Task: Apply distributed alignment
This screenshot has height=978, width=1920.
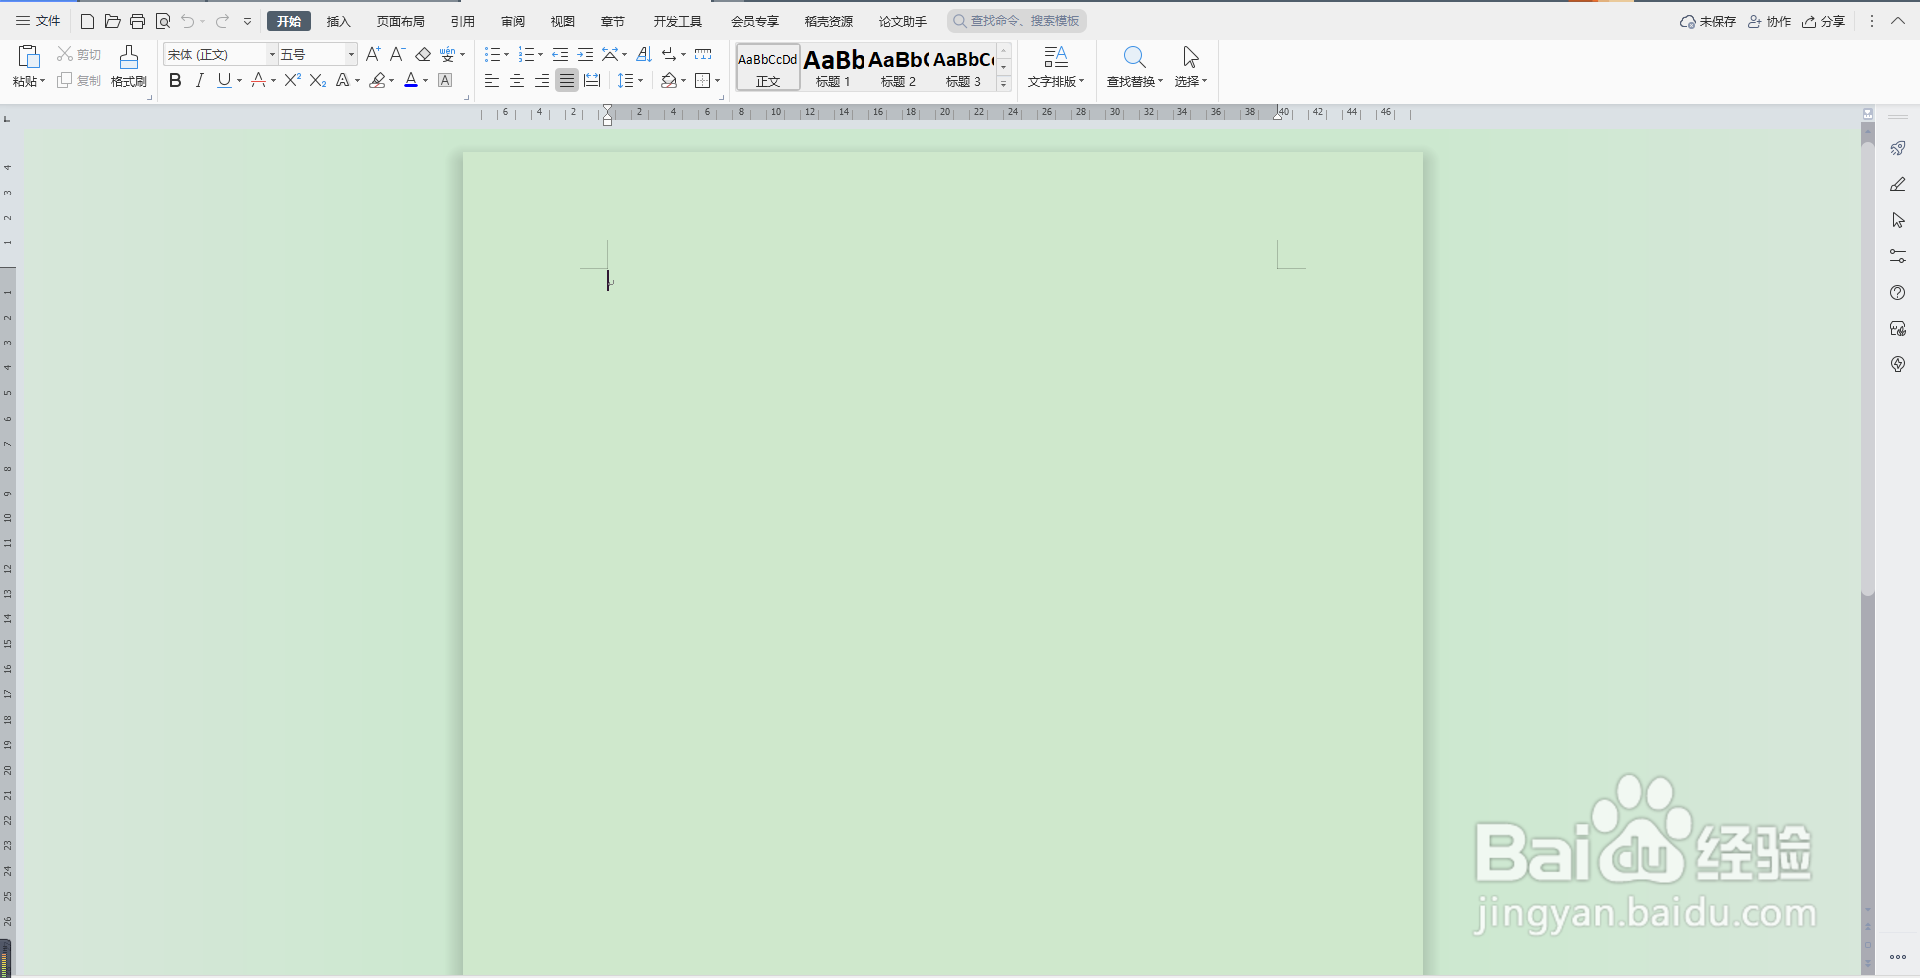Action: pos(592,80)
